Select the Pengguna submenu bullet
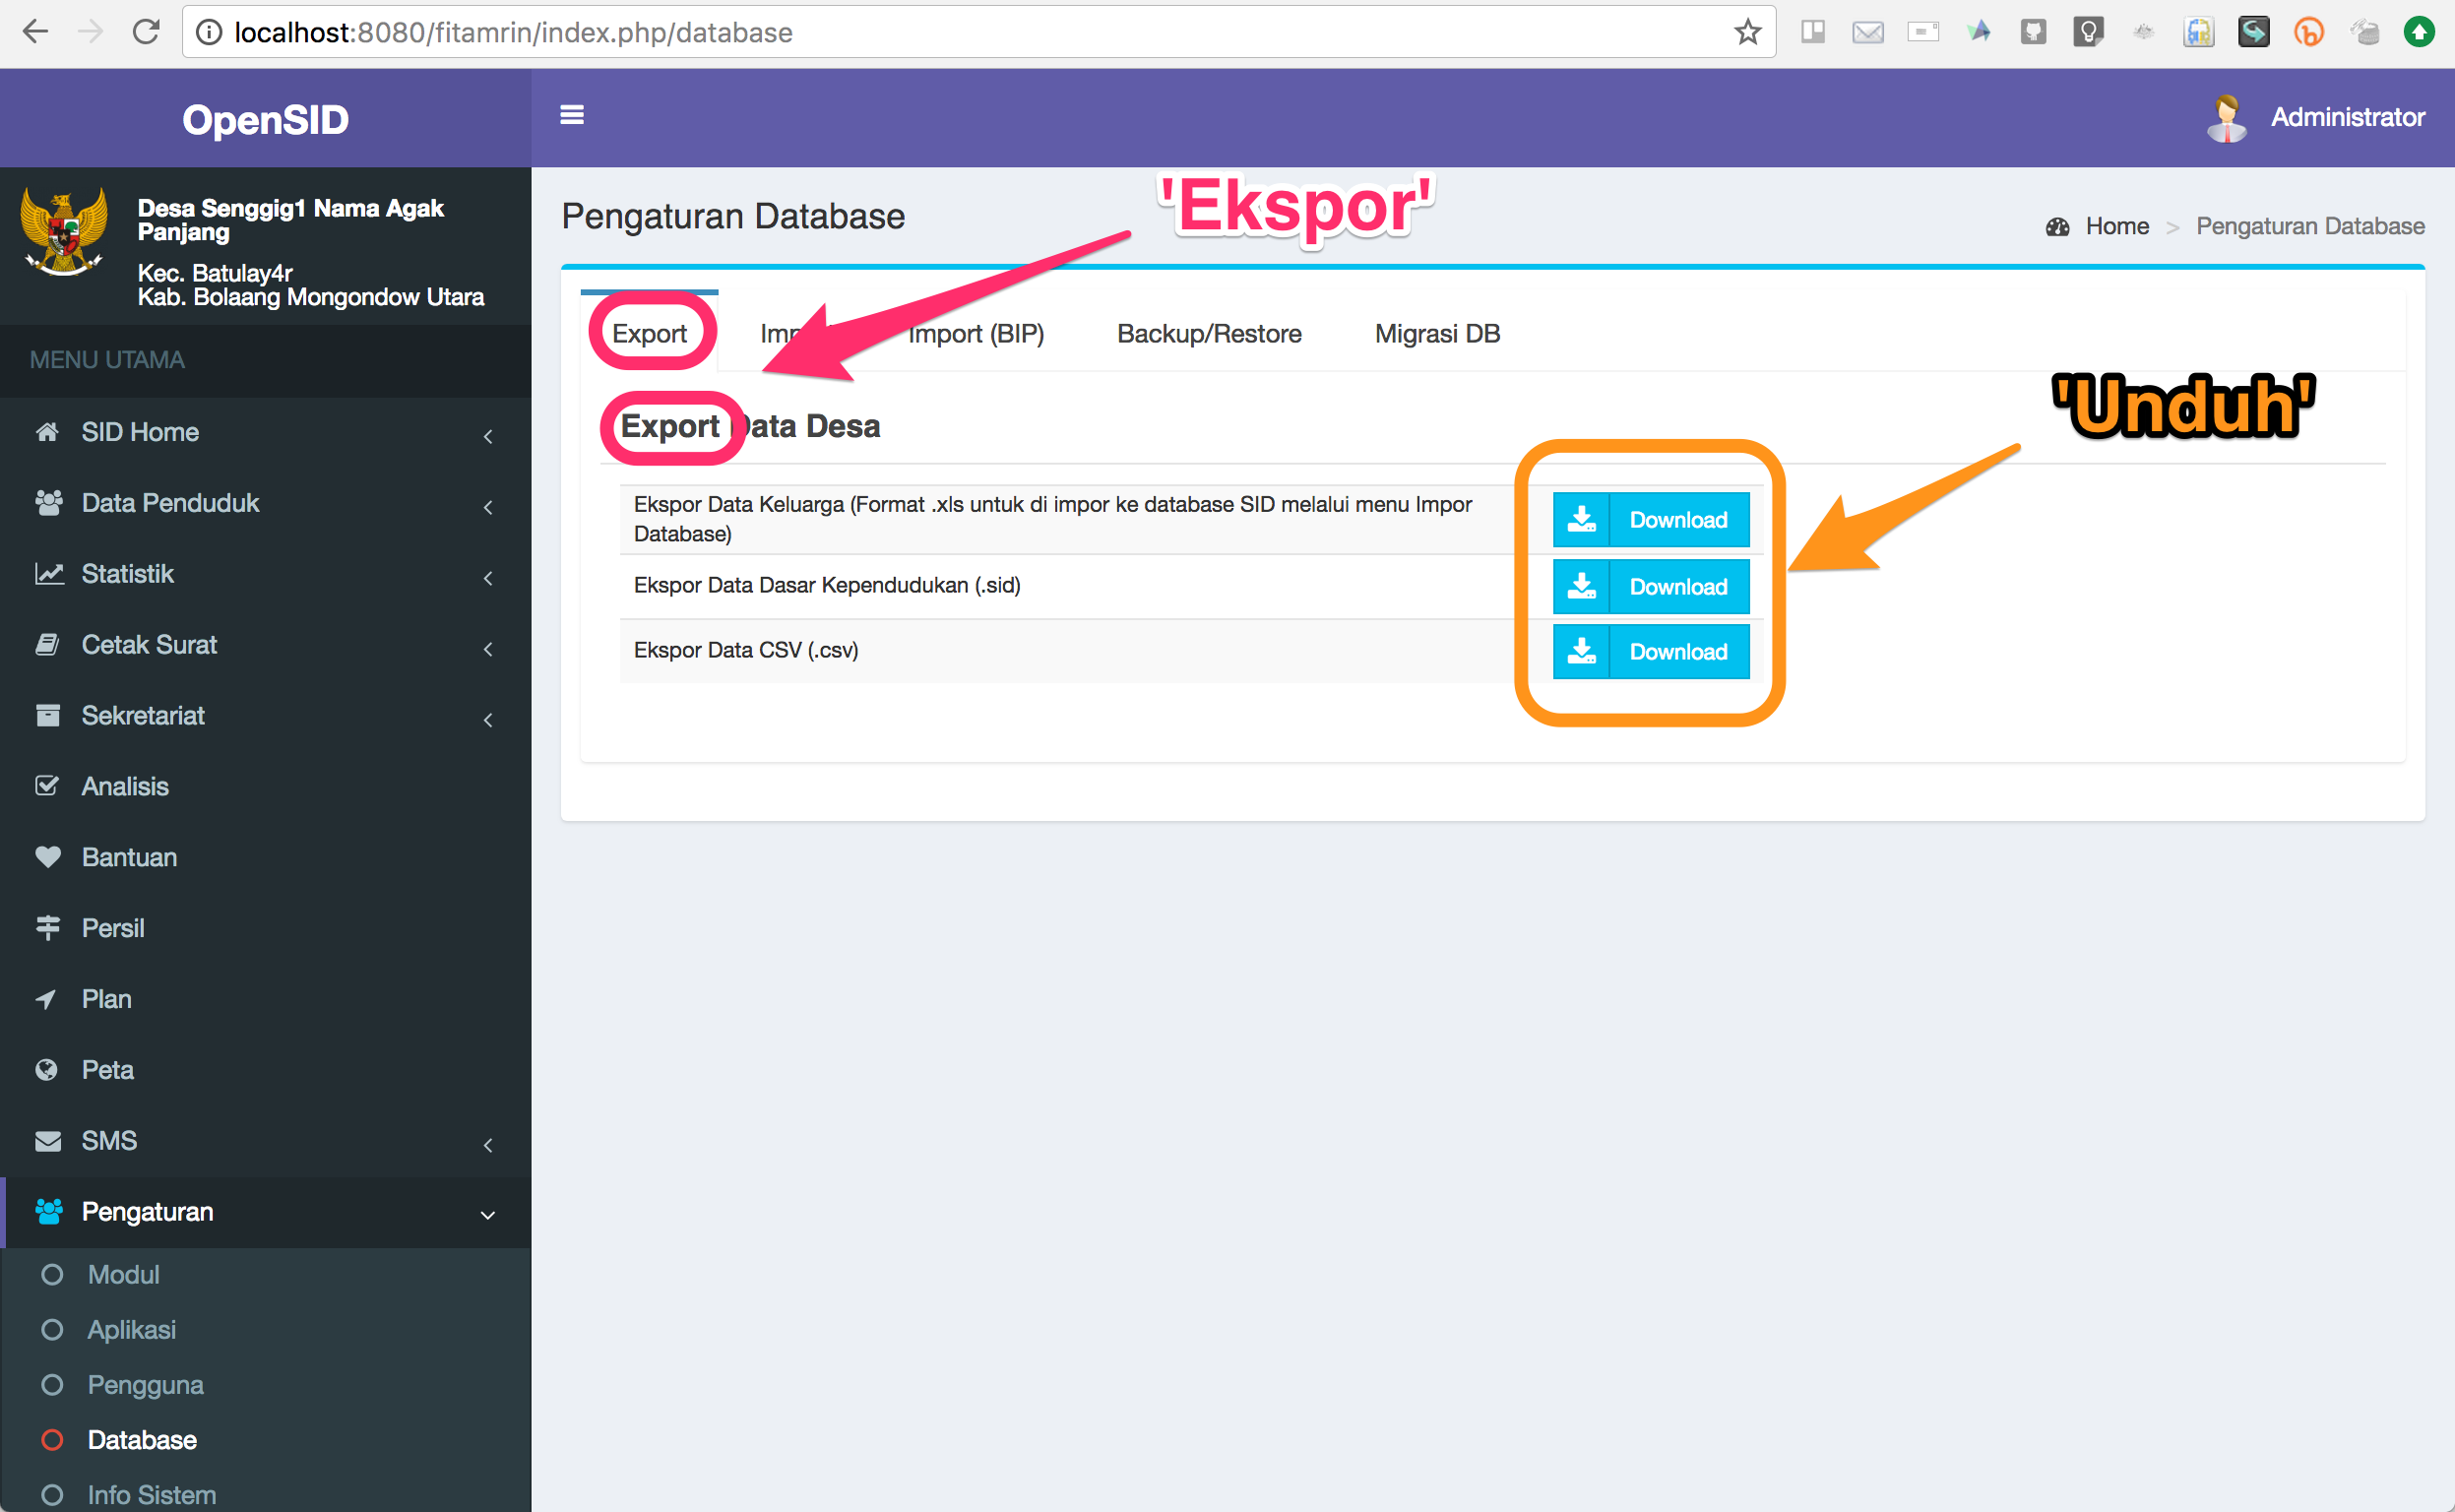The image size is (2455, 1512). pos(52,1385)
